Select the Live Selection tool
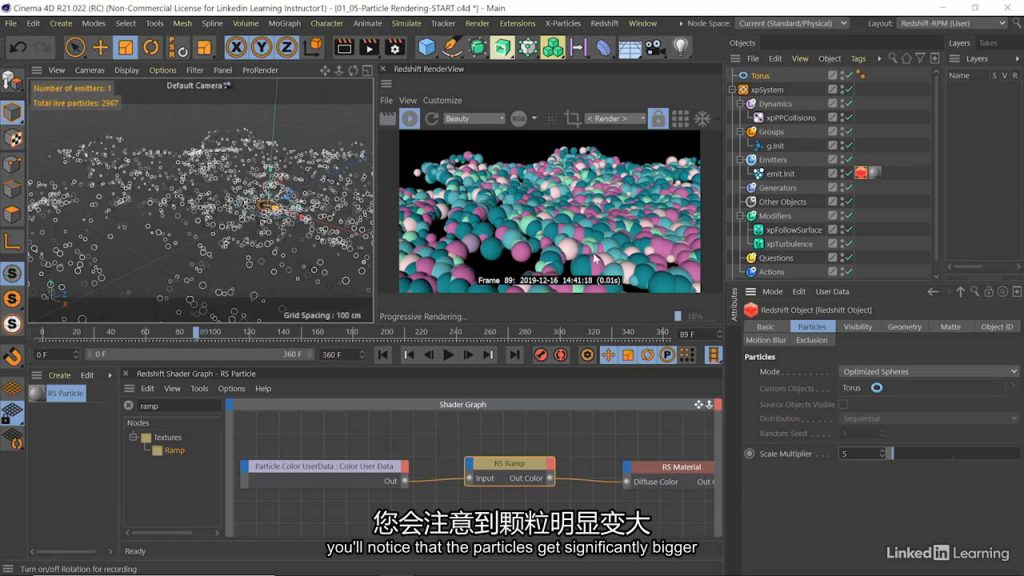 [x=75, y=47]
